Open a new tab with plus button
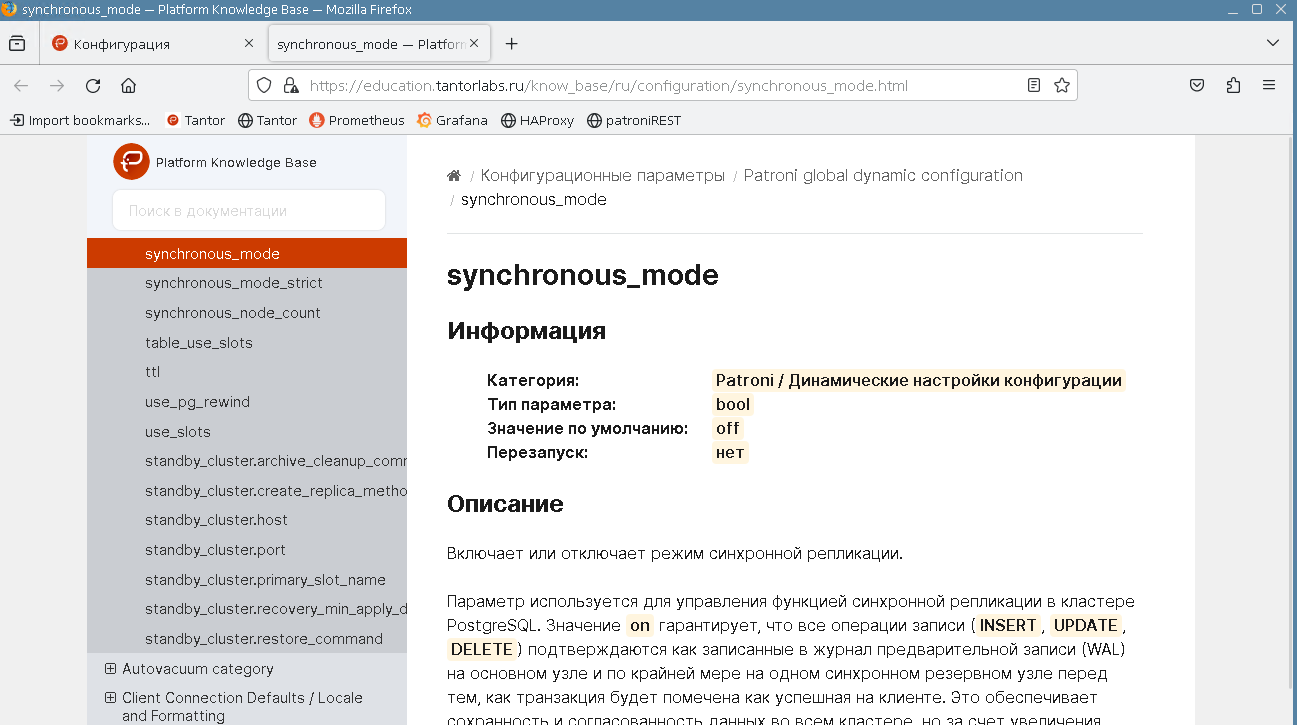 click(511, 44)
